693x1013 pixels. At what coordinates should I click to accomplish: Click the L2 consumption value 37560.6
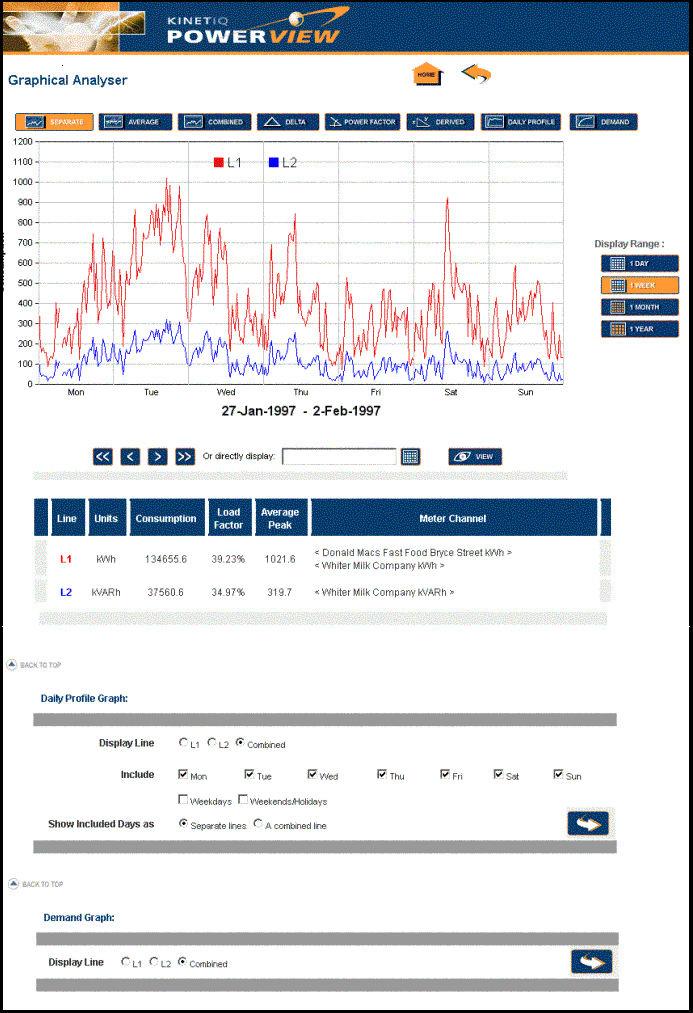[166, 592]
